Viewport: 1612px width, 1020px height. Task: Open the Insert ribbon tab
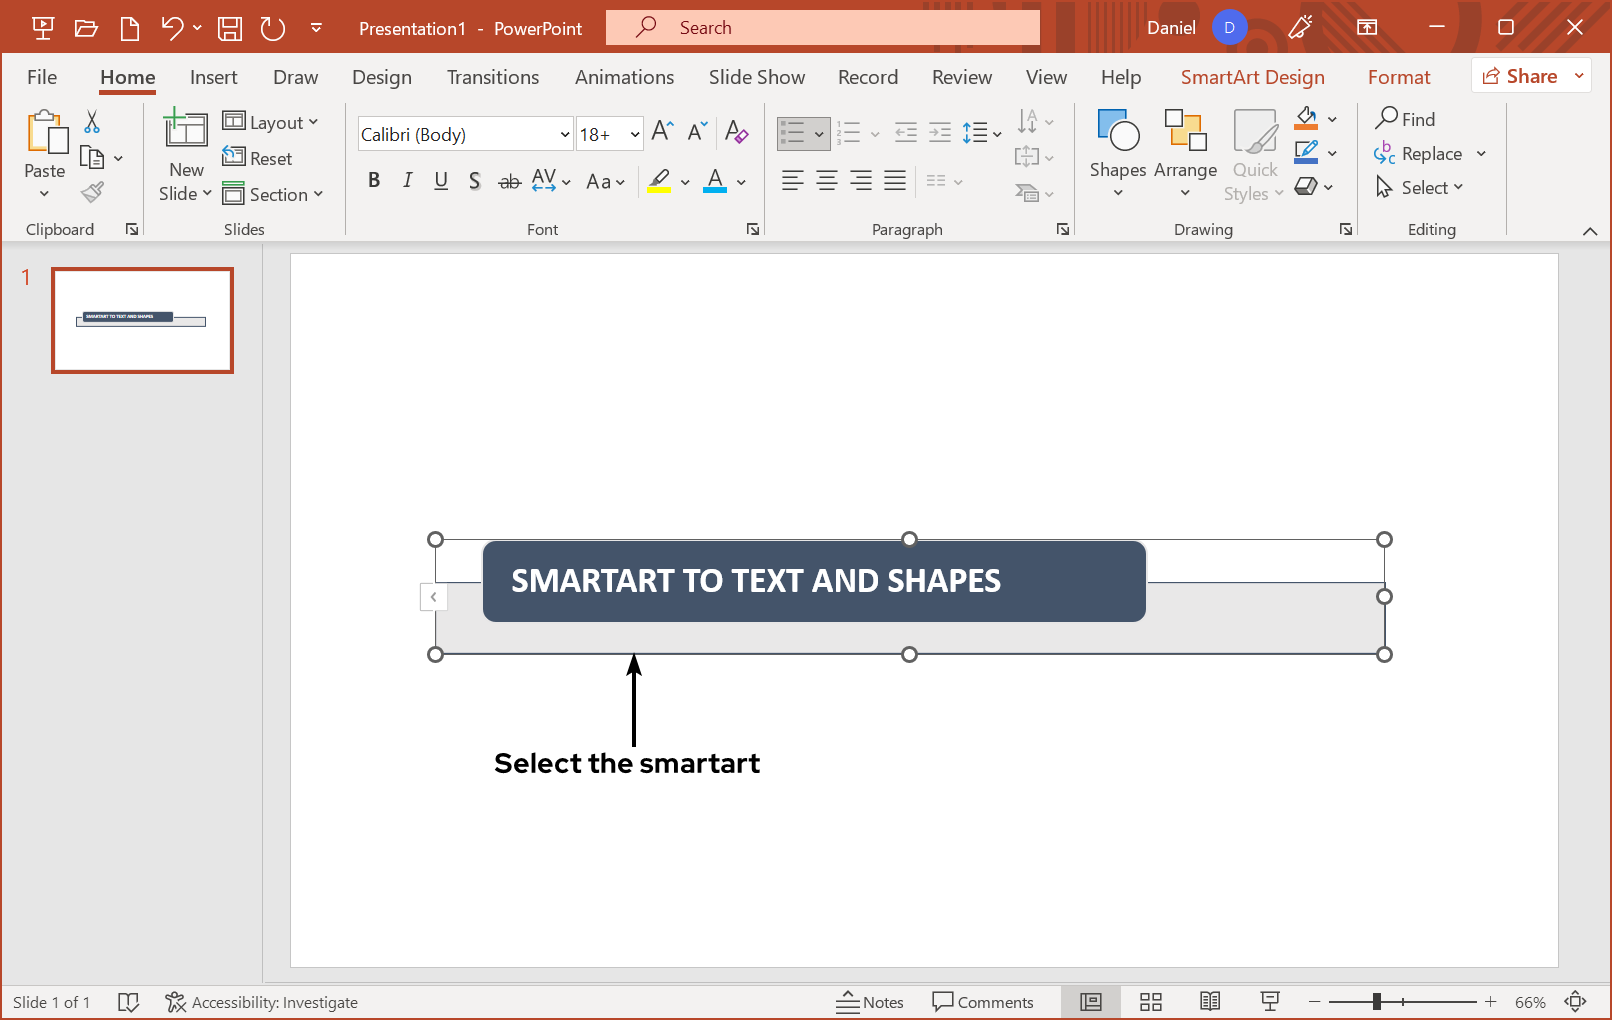(214, 77)
